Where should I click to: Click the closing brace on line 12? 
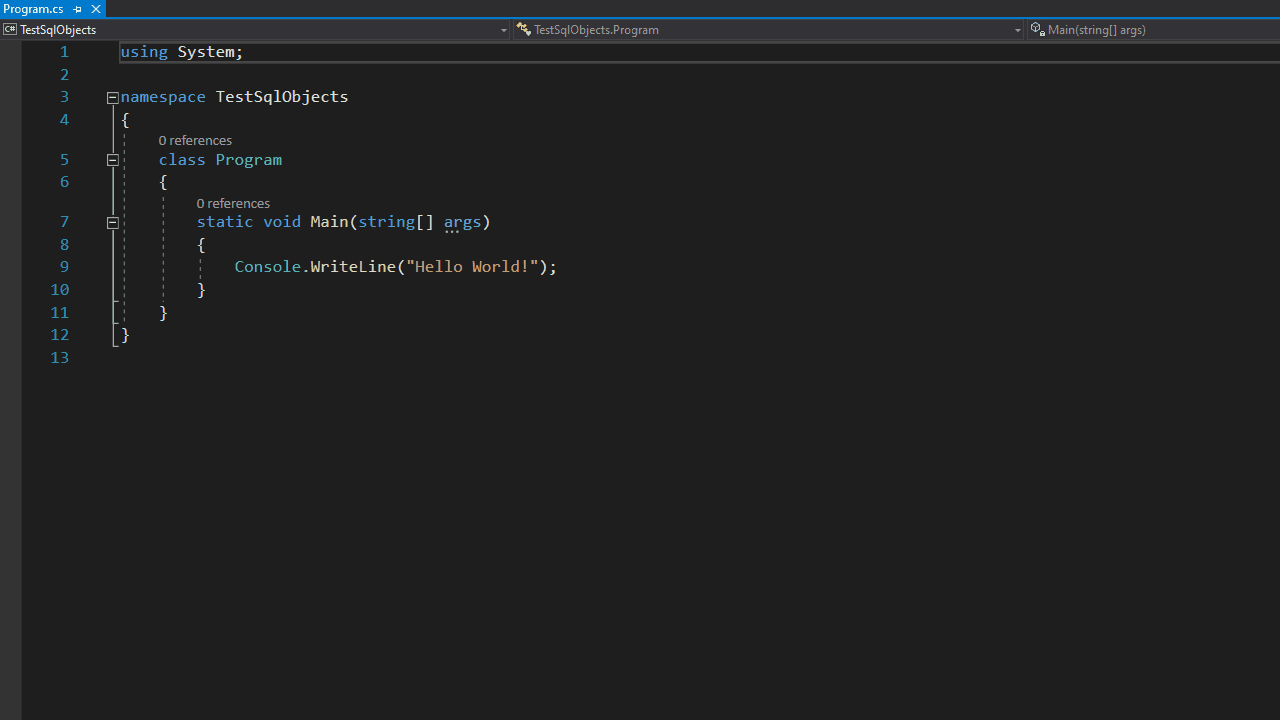tap(125, 335)
